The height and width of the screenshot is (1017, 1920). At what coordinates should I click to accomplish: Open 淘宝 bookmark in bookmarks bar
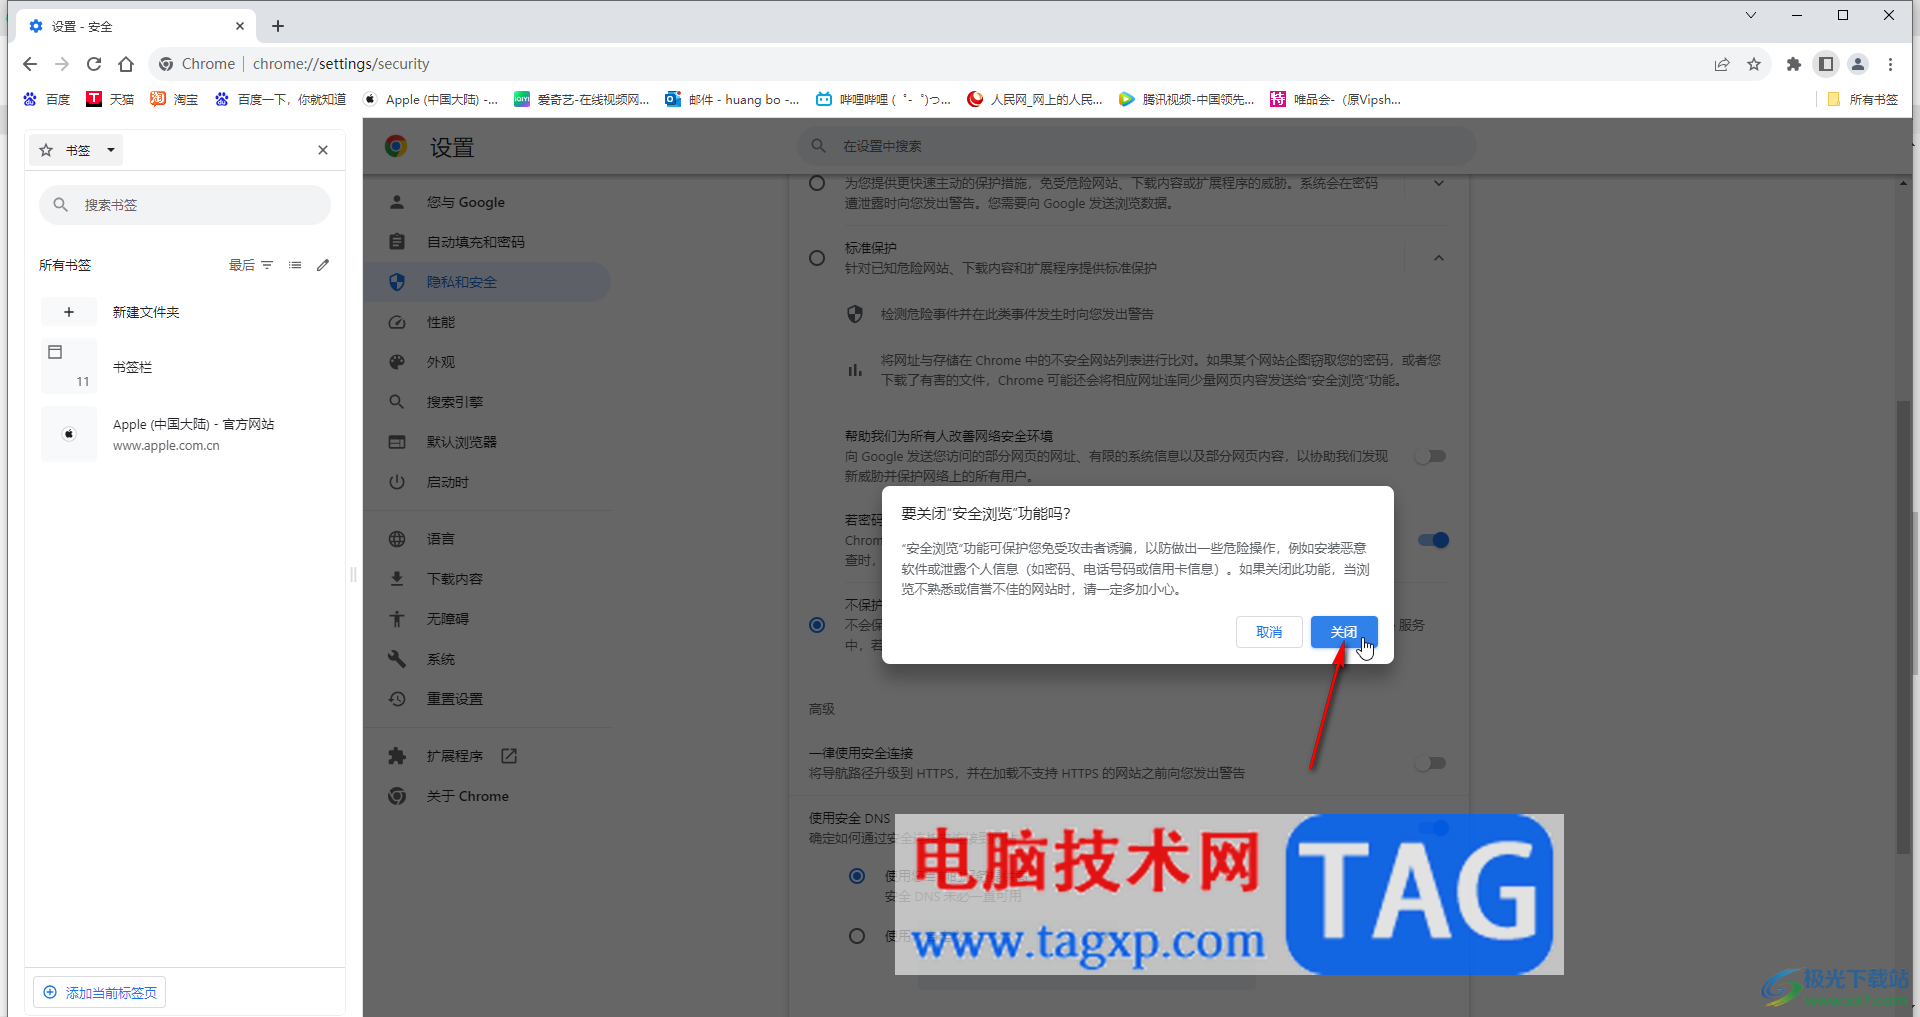click(x=174, y=99)
